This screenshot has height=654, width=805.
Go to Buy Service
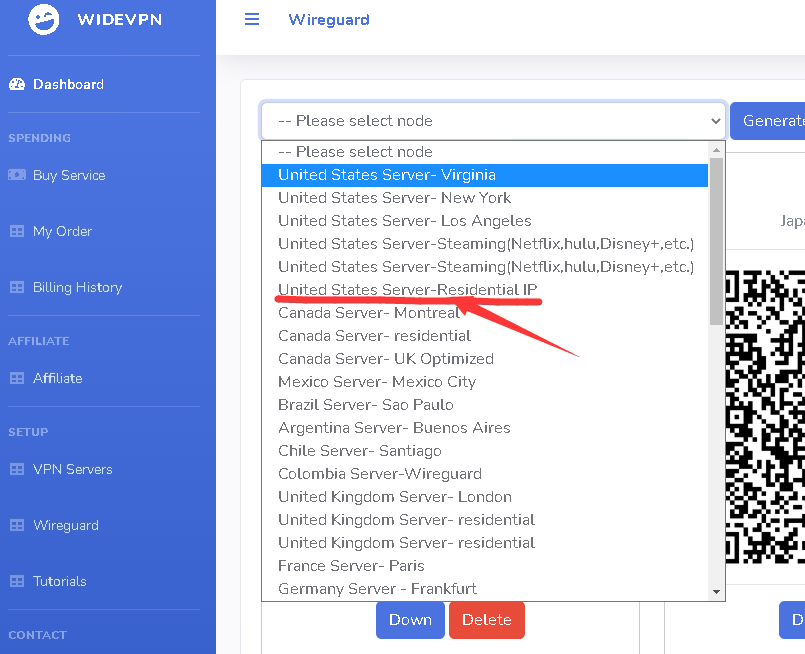point(69,175)
